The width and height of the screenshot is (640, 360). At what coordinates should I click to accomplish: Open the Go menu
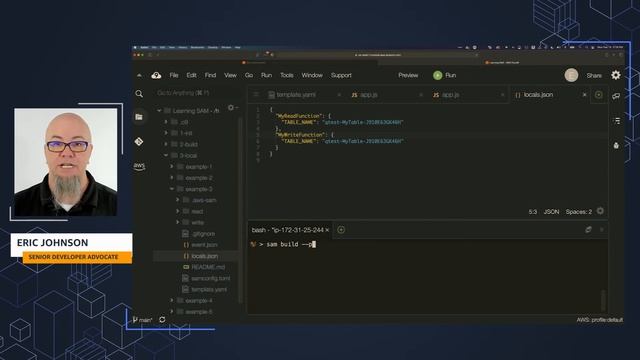point(249,75)
